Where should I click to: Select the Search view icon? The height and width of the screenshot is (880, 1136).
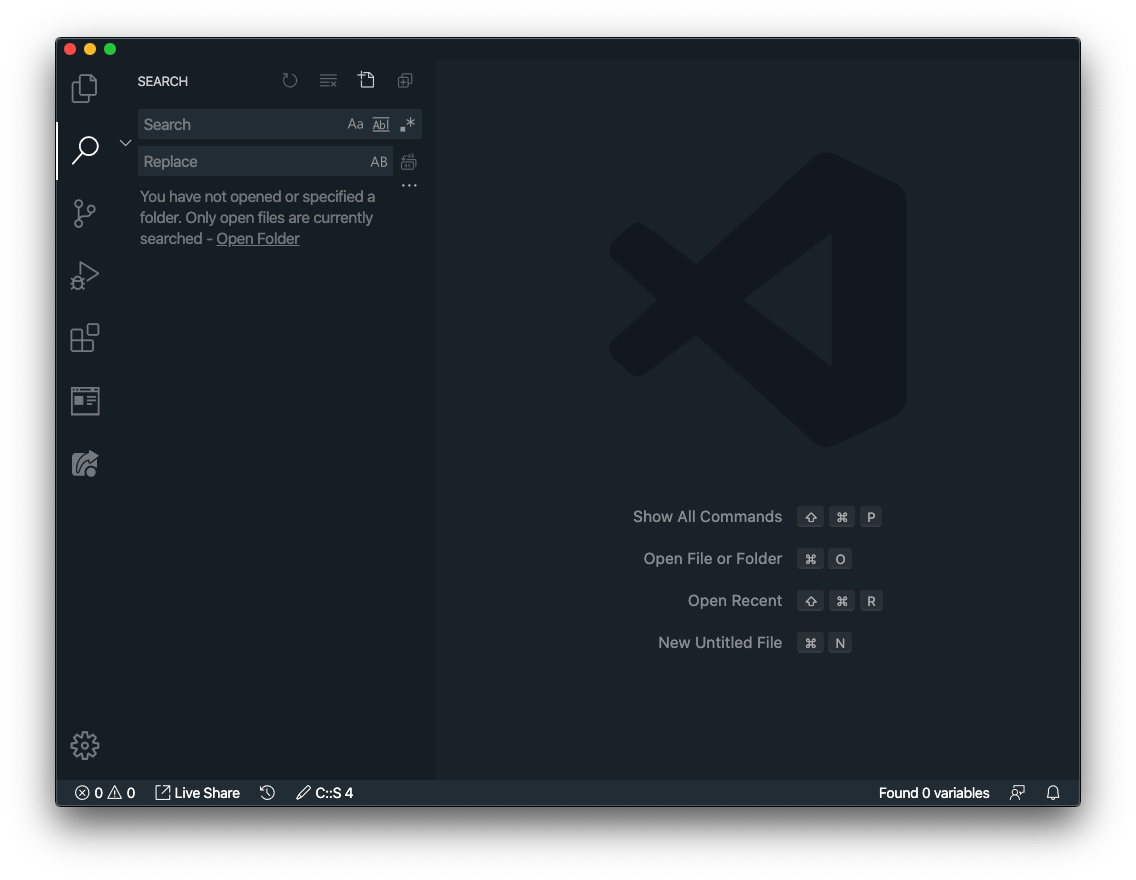pyautogui.click(x=85, y=150)
